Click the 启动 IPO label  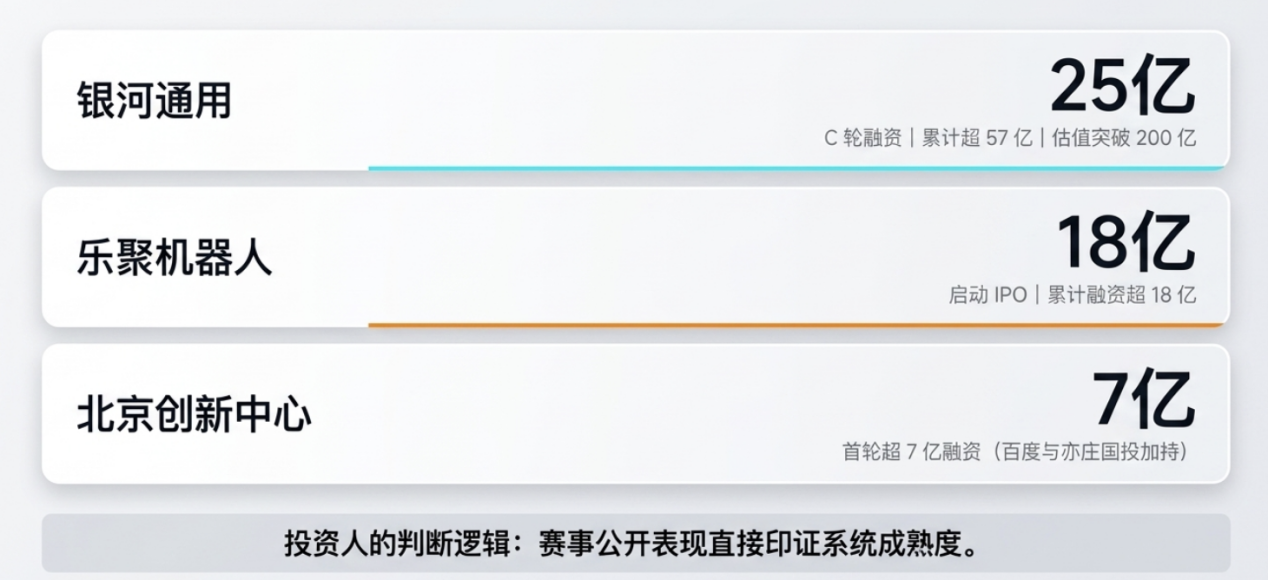pyautogui.click(x=987, y=295)
